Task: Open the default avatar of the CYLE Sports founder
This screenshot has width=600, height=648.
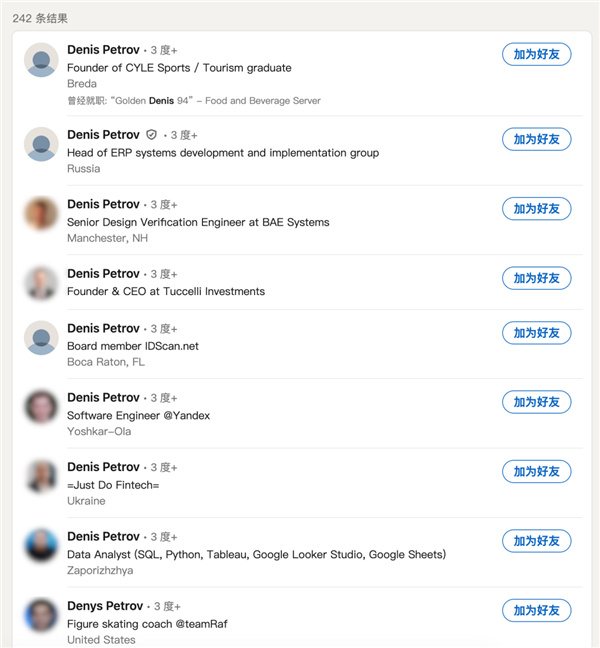Action: [x=41, y=60]
